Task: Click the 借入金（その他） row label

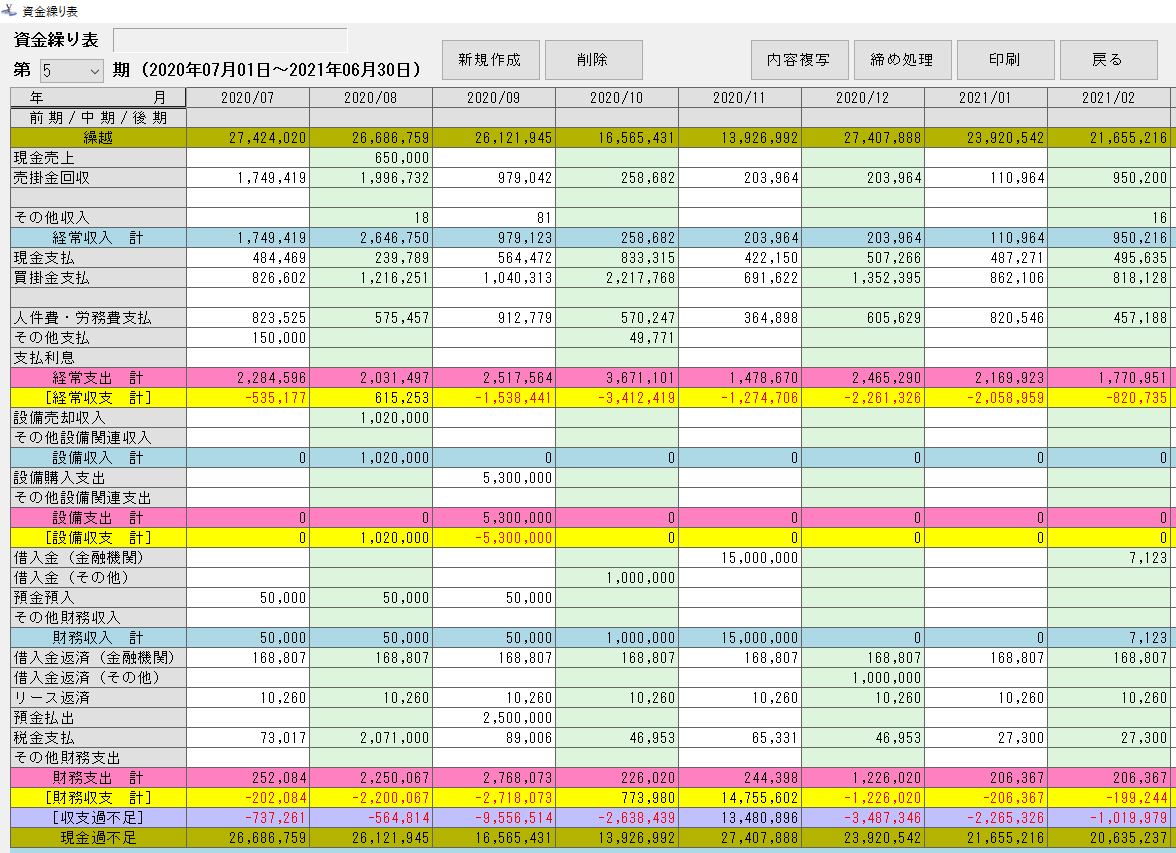Action: tap(98, 578)
